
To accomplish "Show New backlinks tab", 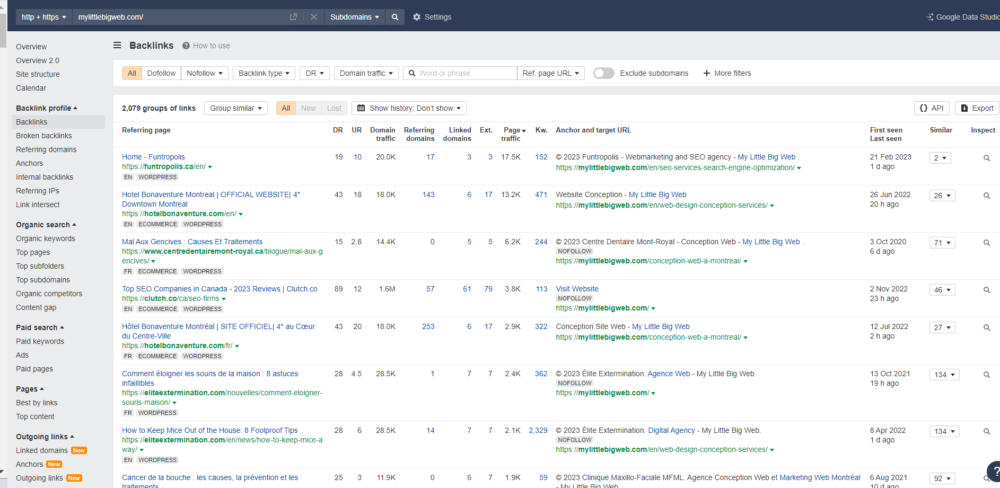I will tap(309, 108).
